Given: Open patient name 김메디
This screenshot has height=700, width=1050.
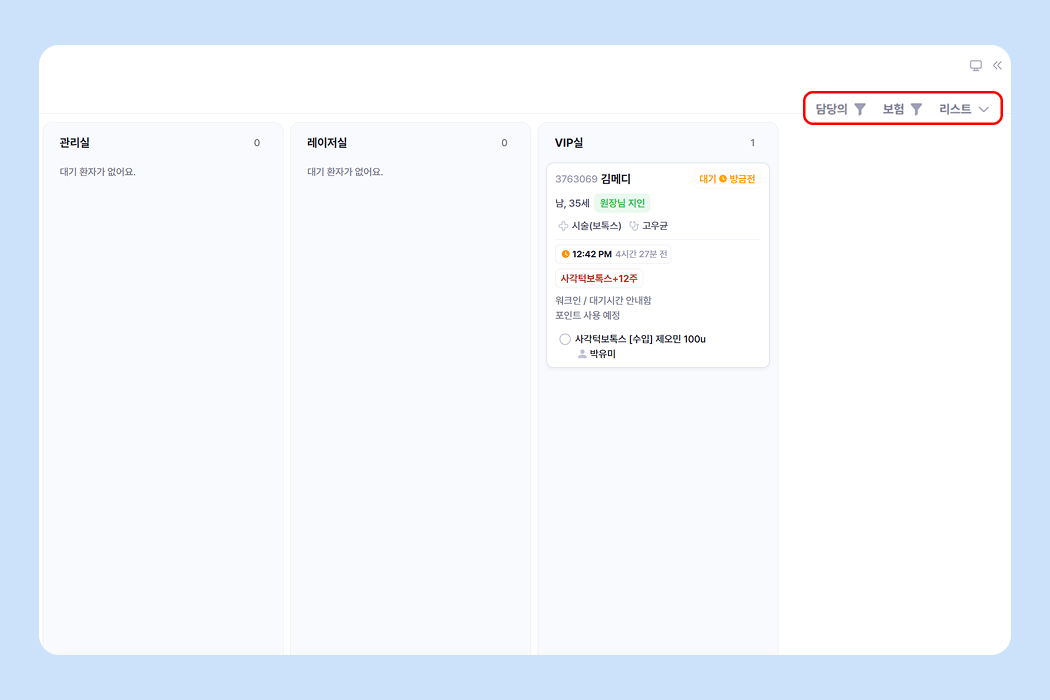Looking at the screenshot, I should (616, 179).
